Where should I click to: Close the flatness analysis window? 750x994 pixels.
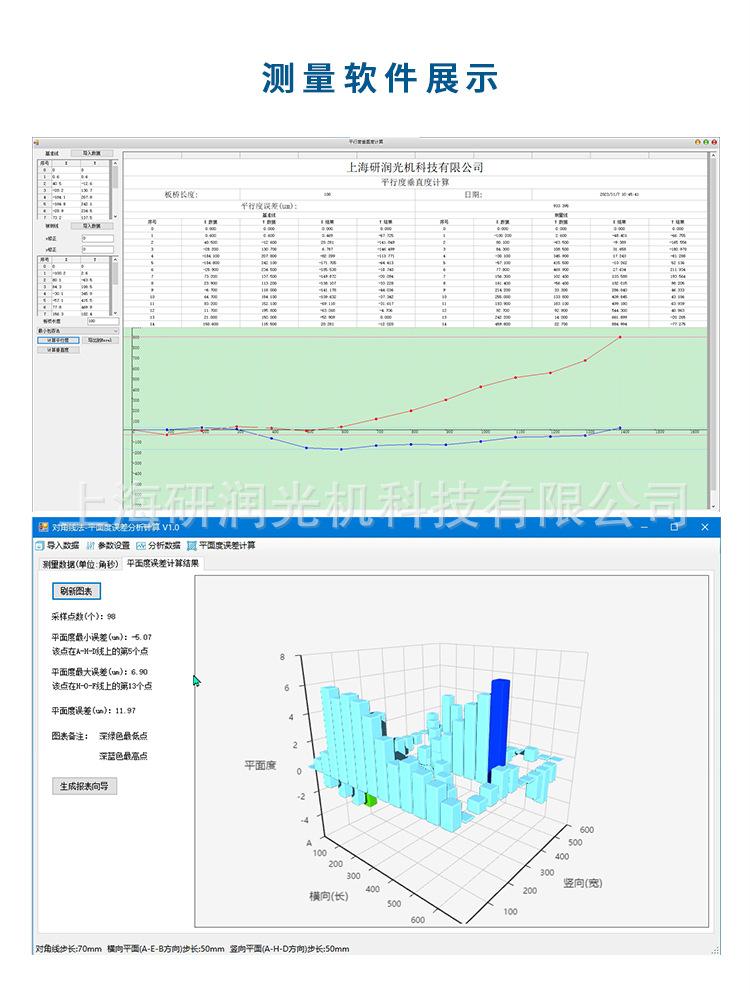[704, 526]
